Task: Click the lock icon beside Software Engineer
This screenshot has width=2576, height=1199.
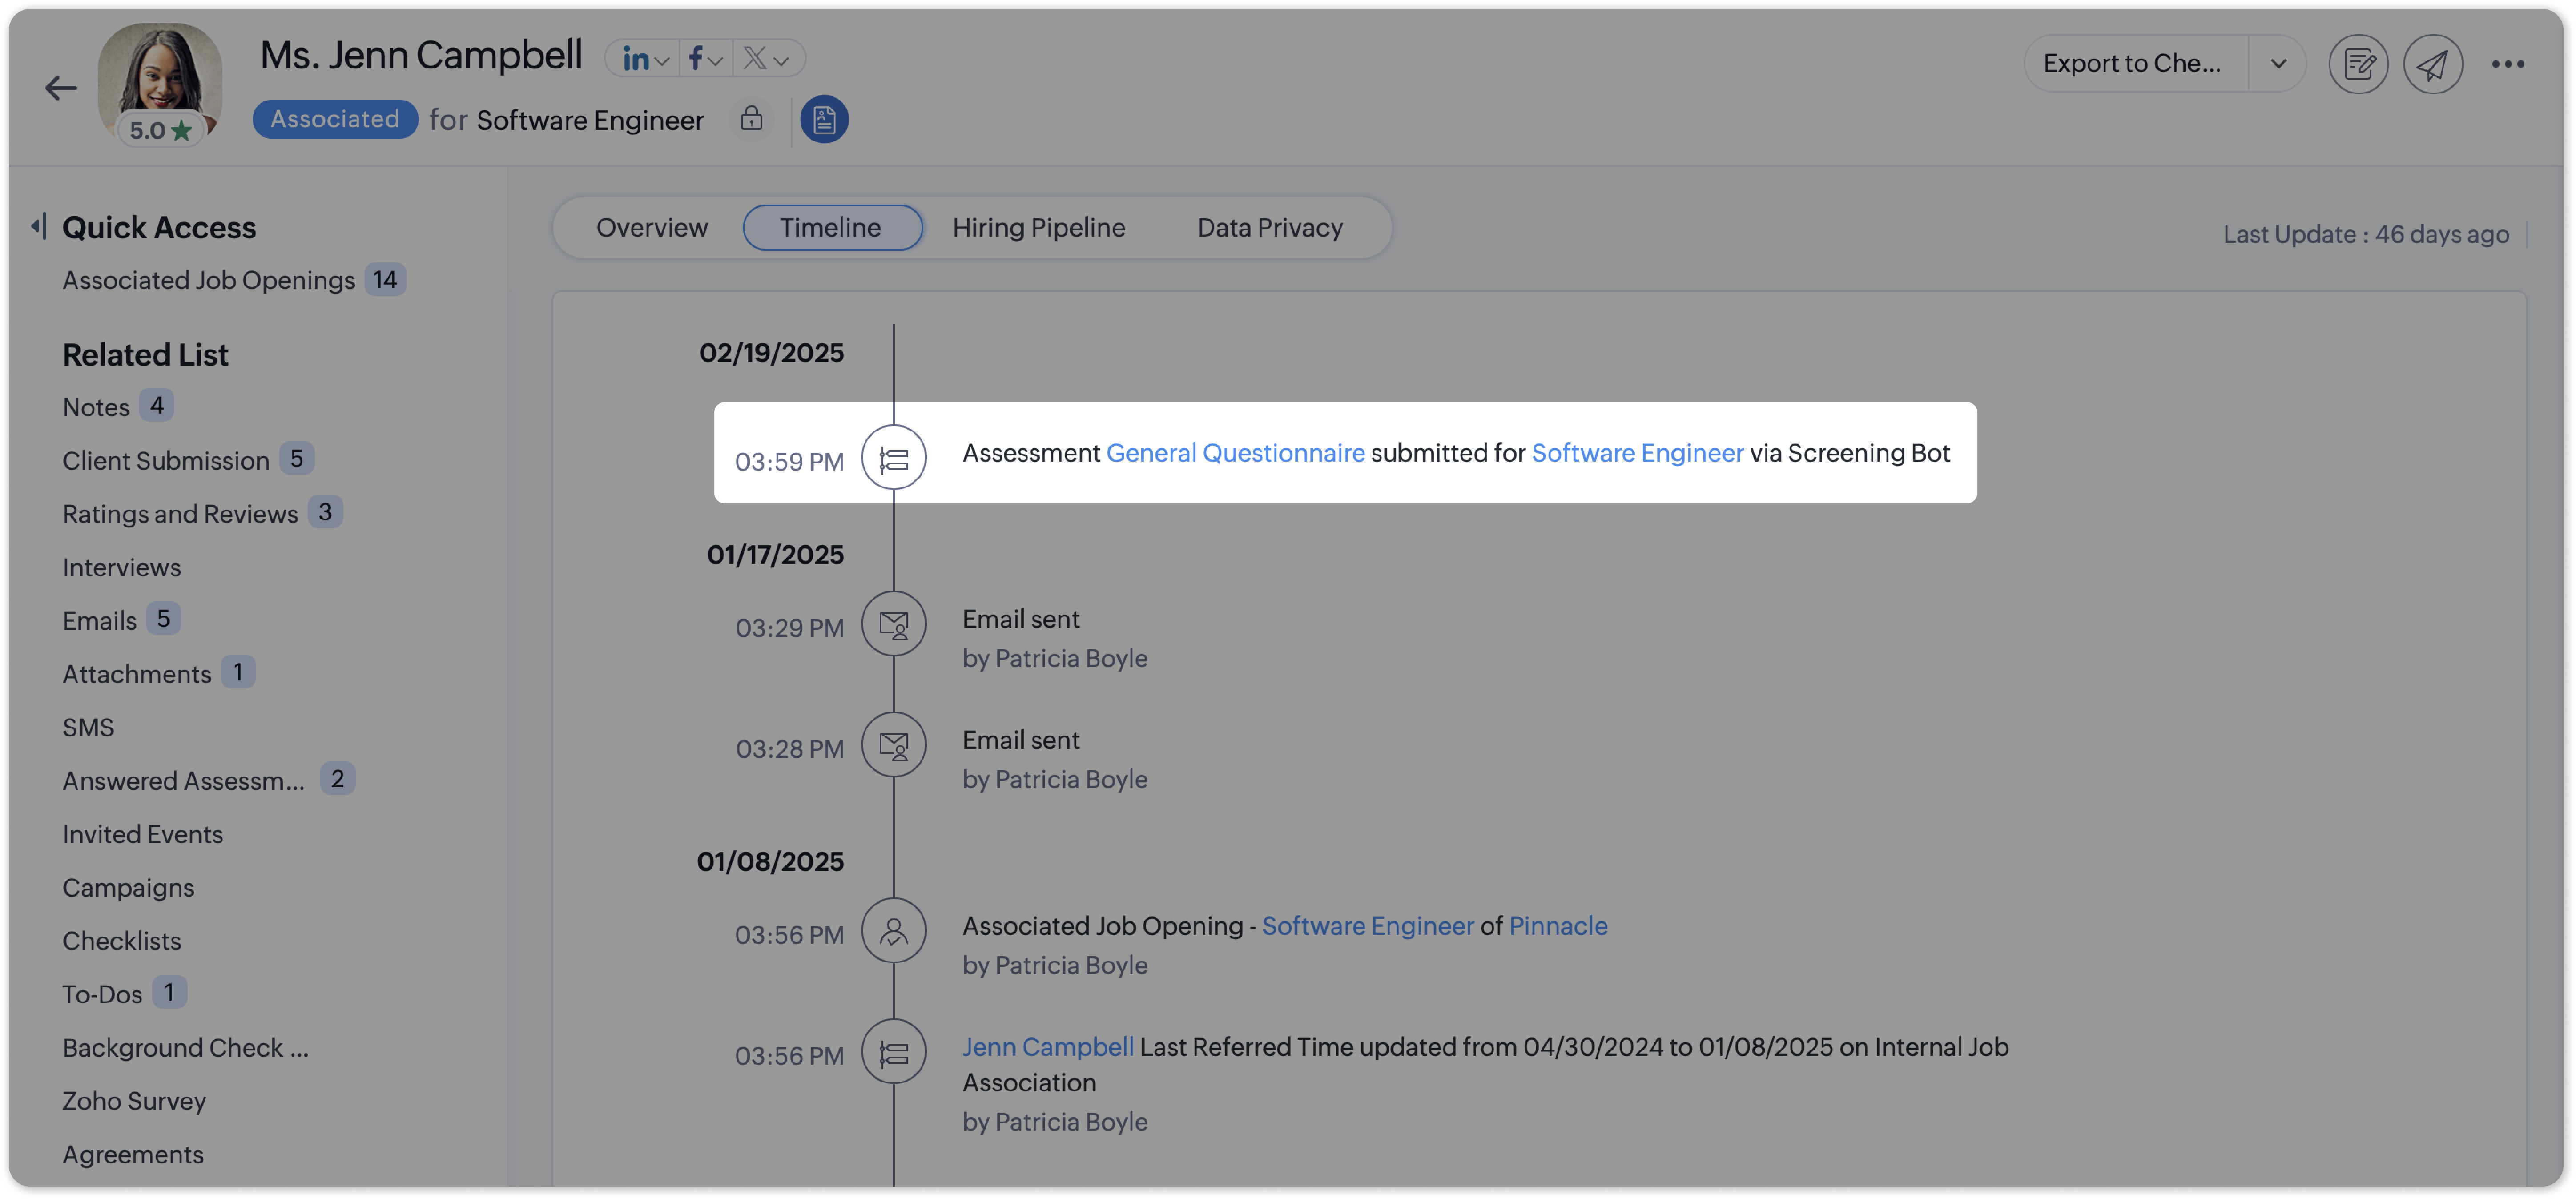Action: click(751, 119)
